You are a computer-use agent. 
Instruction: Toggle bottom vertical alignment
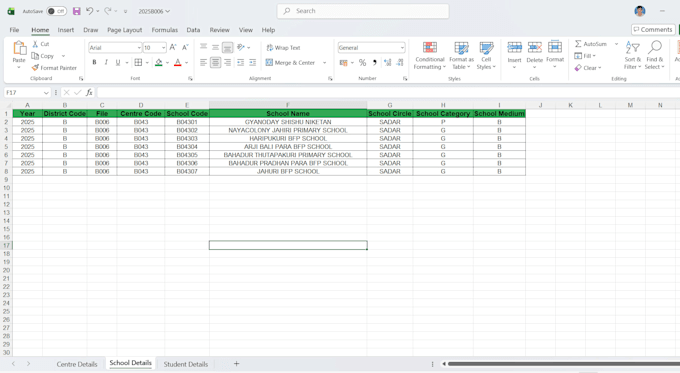[228, 47]
